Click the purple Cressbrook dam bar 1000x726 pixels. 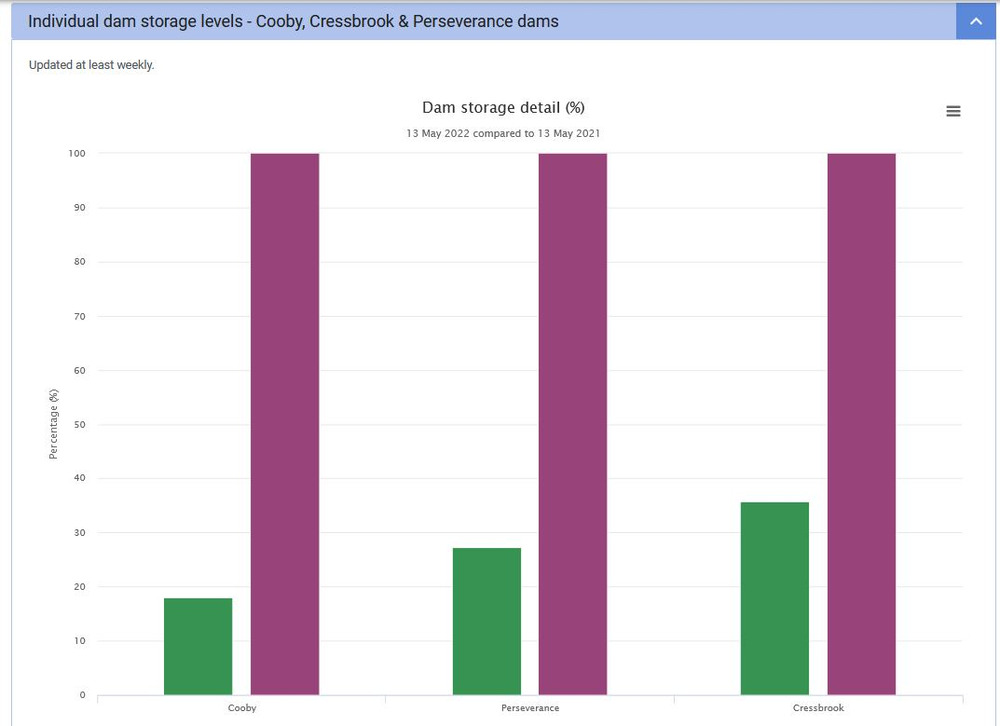click(x=861, y=424)
